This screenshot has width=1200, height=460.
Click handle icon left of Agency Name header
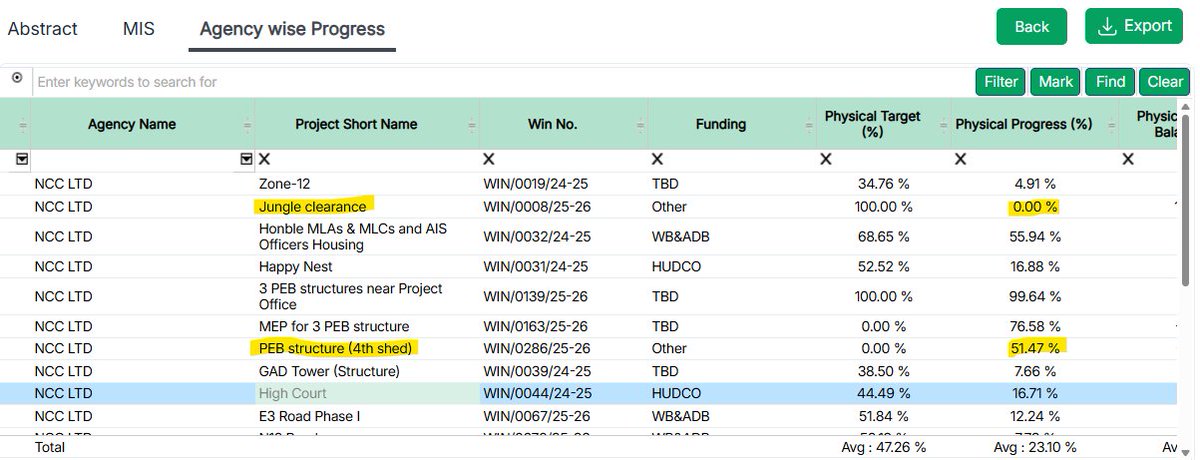pos(23,125)
